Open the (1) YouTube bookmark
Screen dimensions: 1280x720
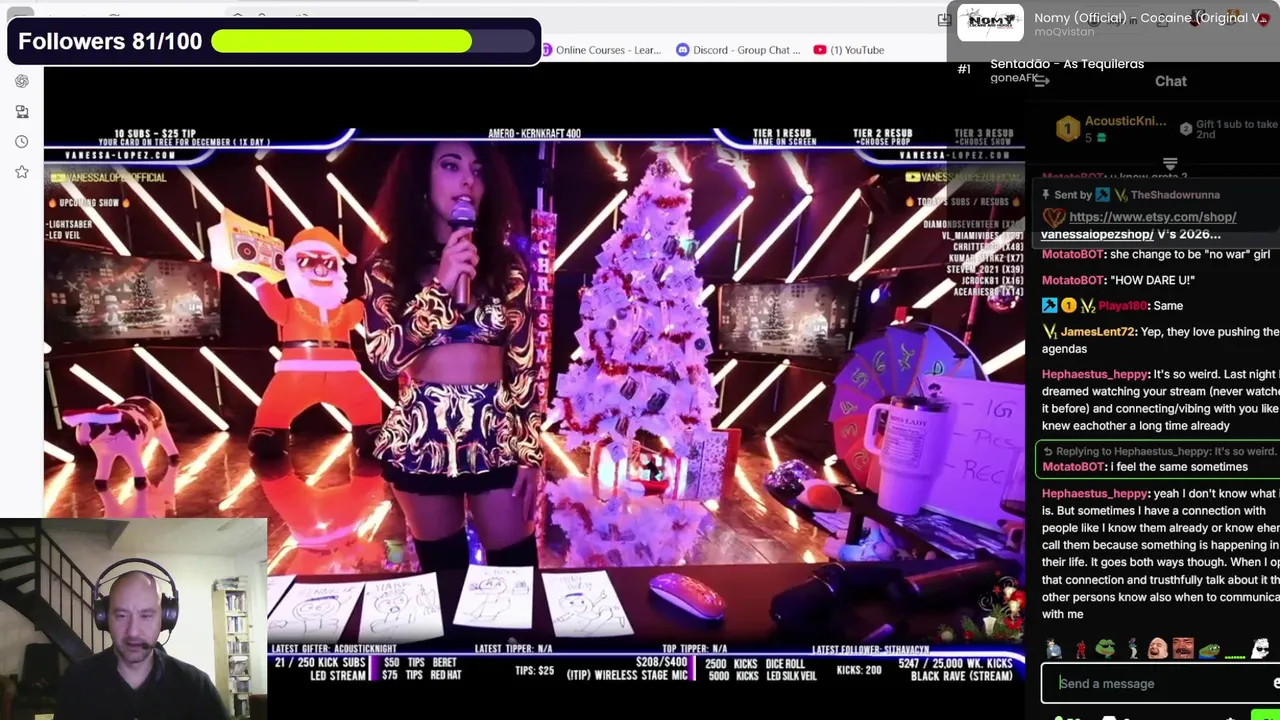tap(849, 50)
